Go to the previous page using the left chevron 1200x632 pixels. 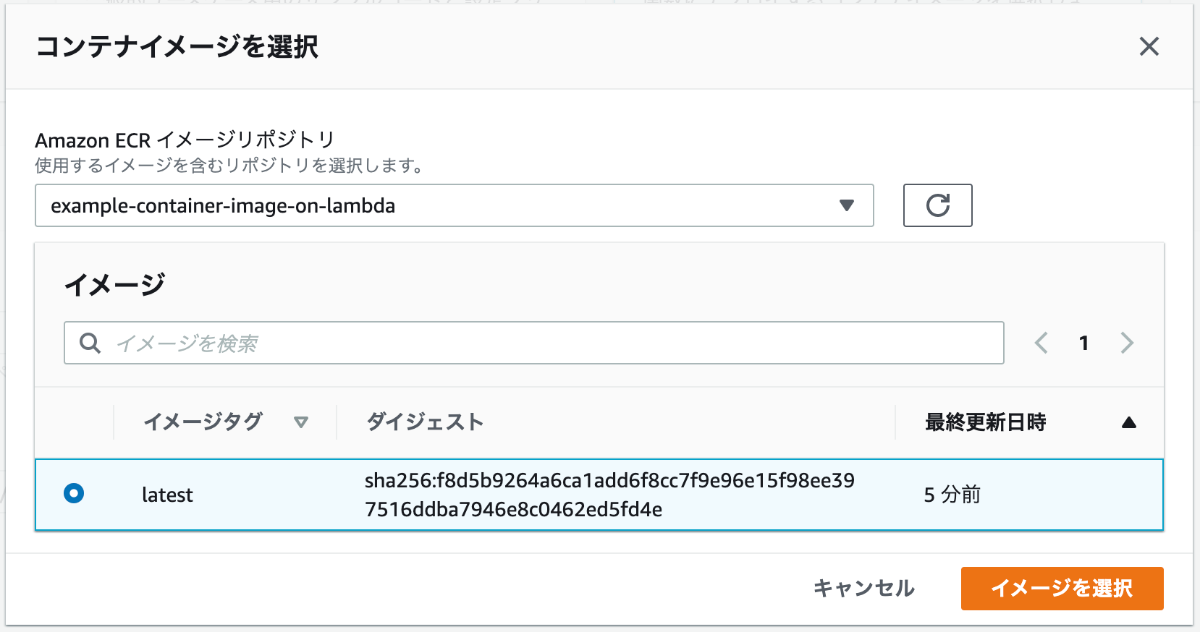pos(1041,343)
